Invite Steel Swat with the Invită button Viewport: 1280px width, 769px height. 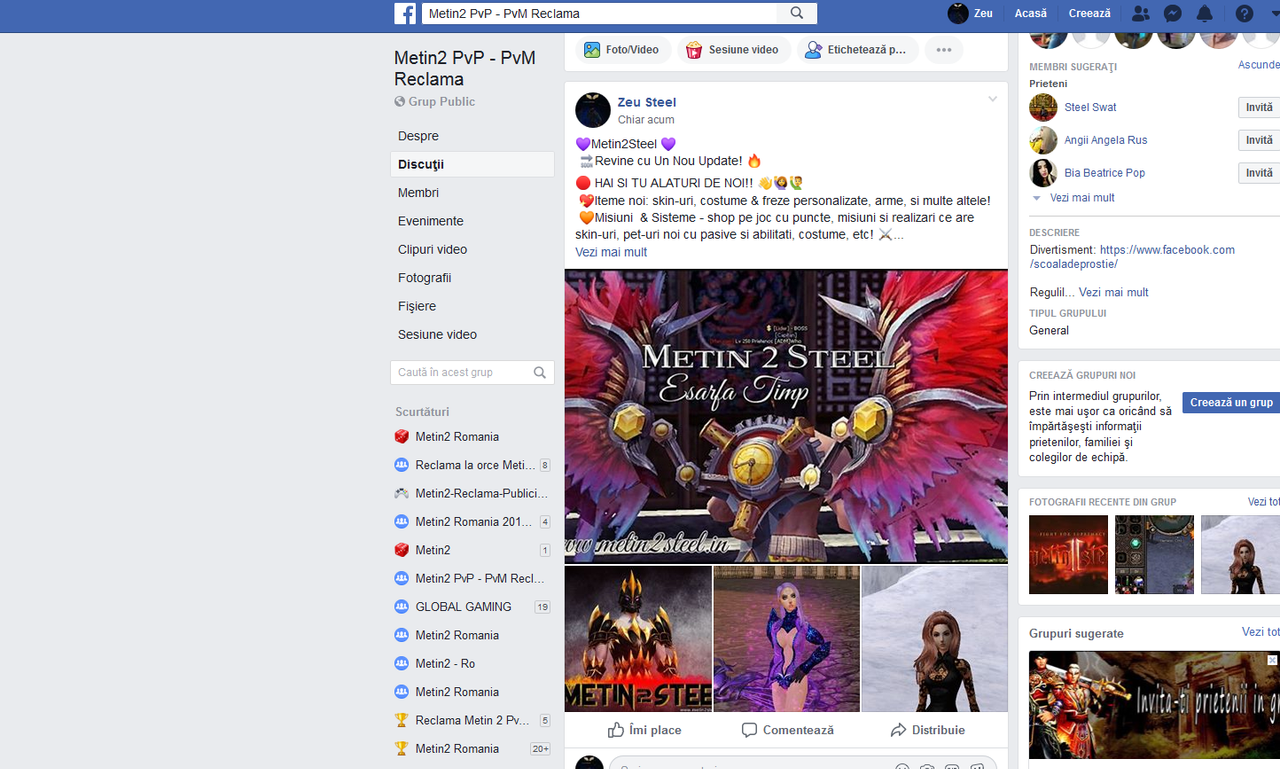point(1258,107)
